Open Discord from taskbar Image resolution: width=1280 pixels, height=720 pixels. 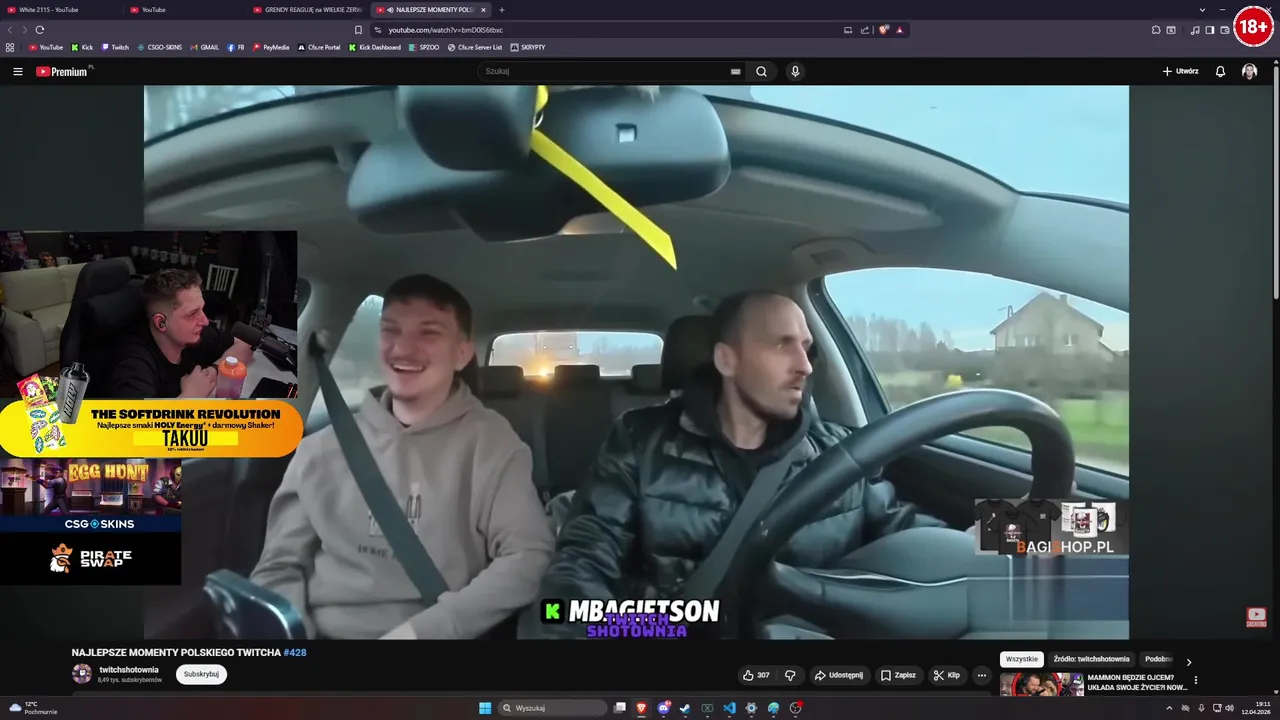(663, 708)
